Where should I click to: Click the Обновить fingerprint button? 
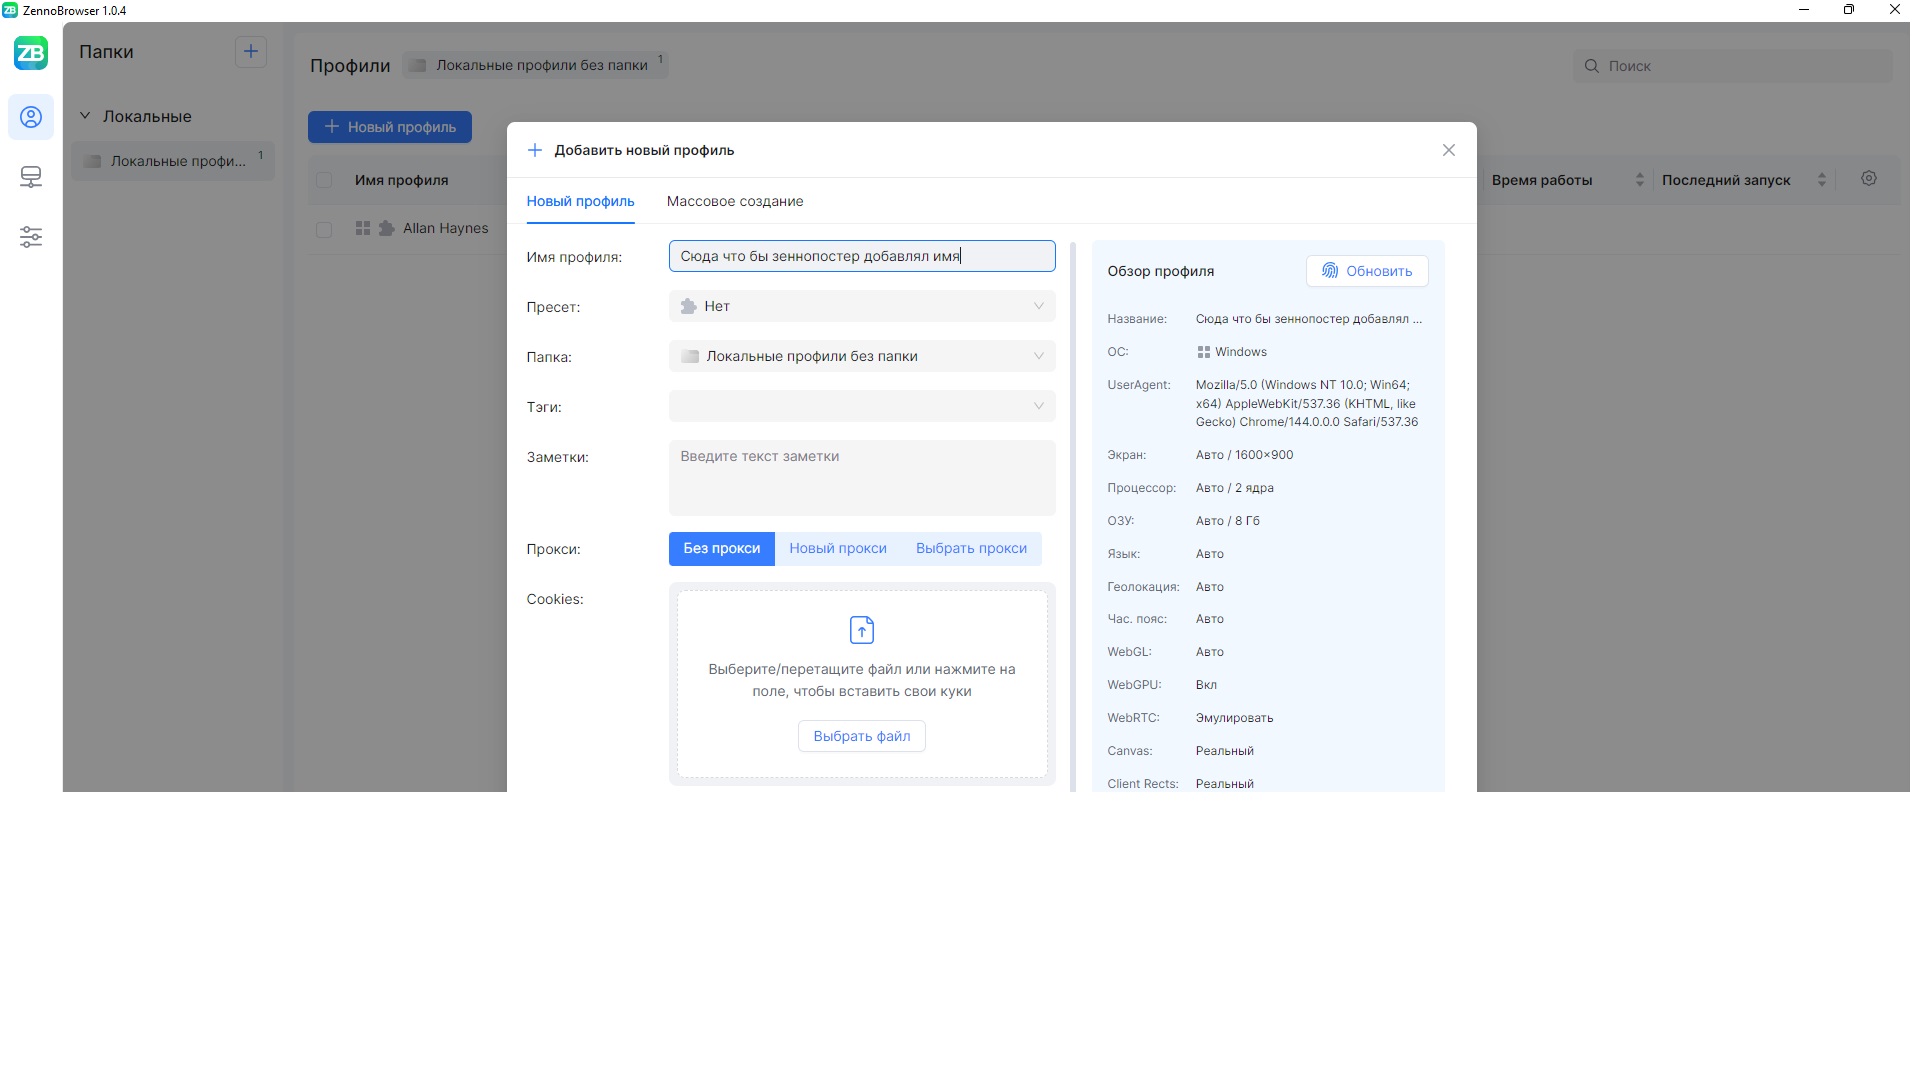coord(1366,271)
